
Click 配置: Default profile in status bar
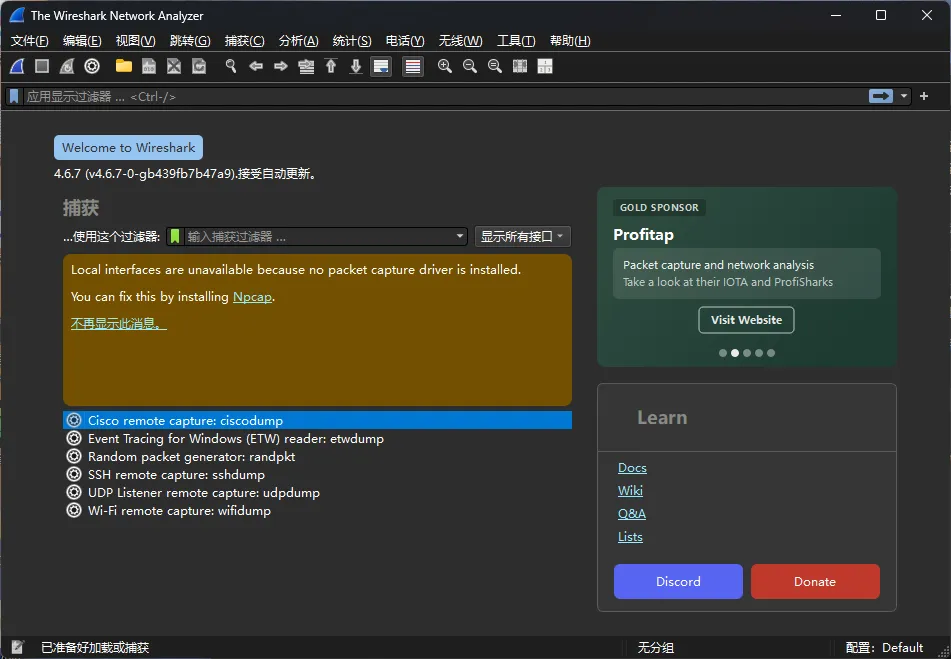(x=884, y=647)
